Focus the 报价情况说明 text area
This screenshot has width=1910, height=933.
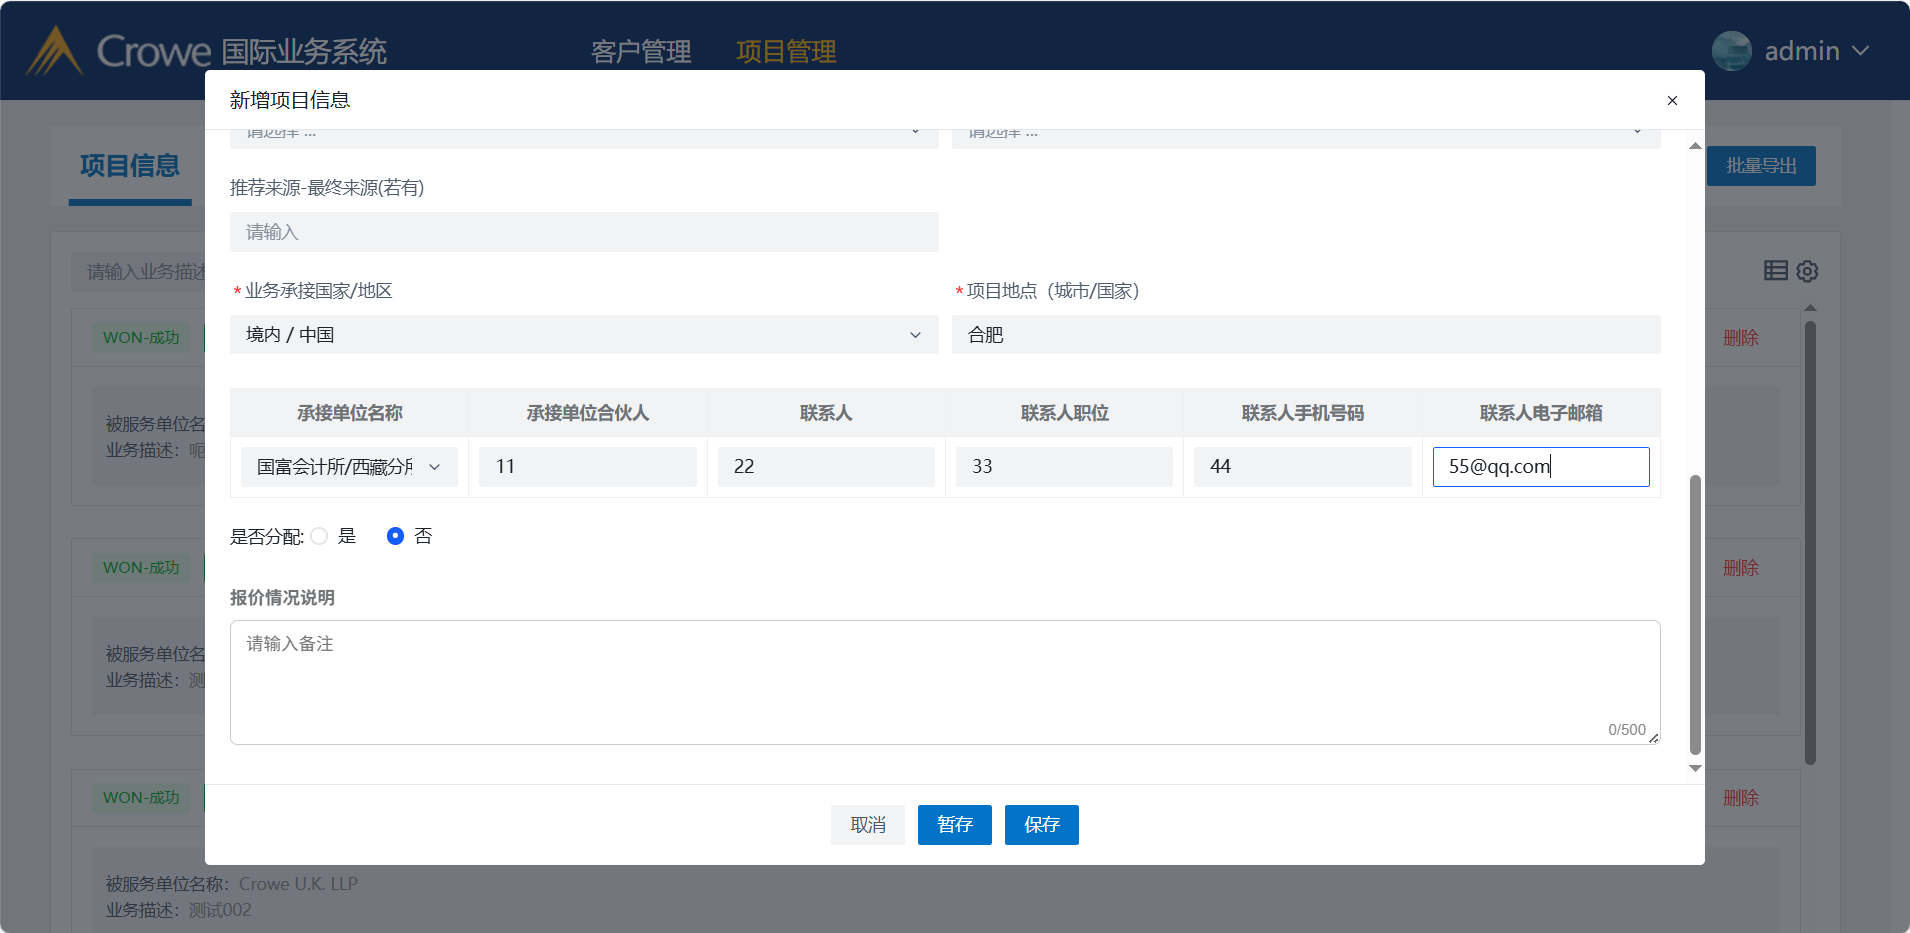(x=944, y=682)
